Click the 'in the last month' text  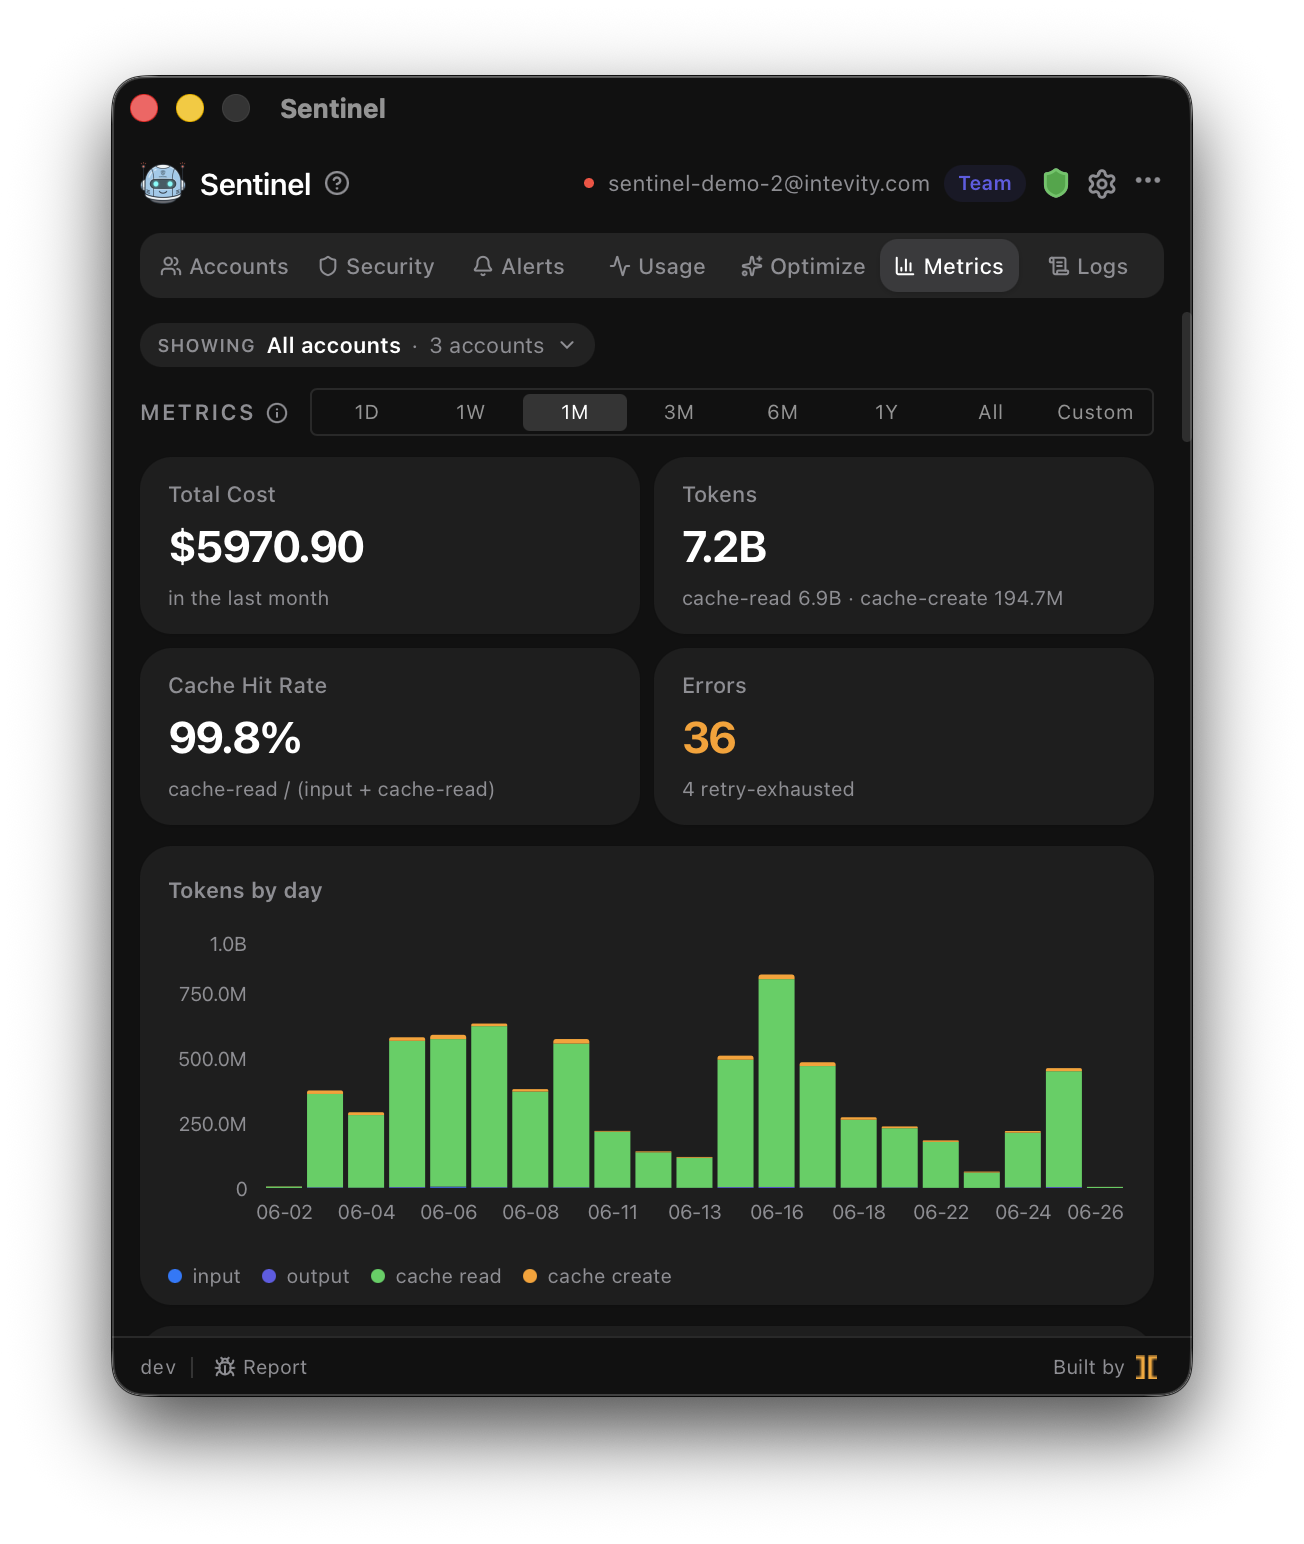[248, 598]
